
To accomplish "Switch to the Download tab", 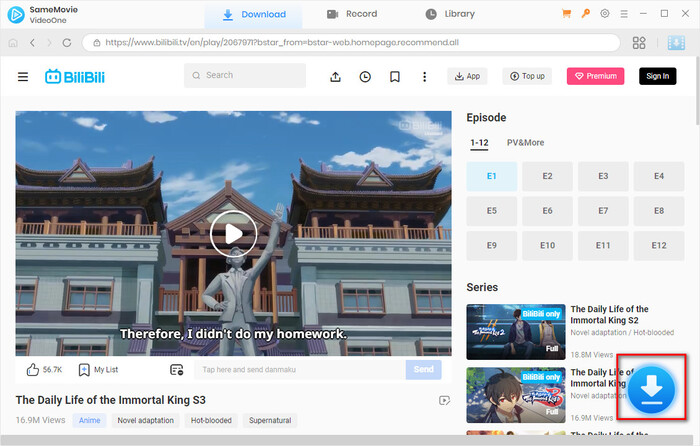I will point(254,14).
